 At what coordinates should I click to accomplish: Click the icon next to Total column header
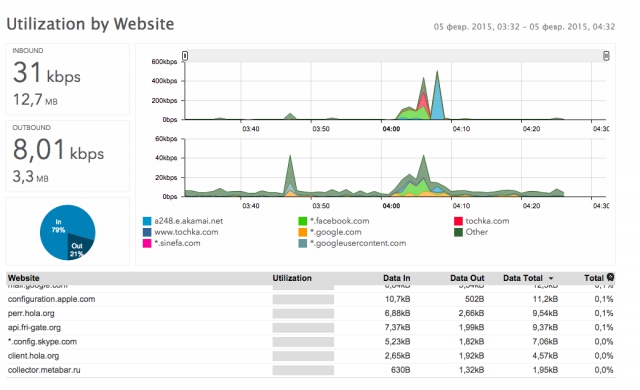click(x=610, y=277)
